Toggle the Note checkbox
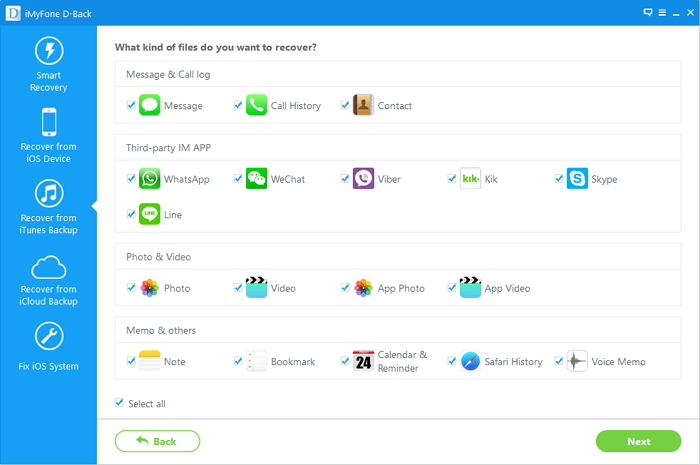Image resolution: width=700 pixels, height=465 pixels. point(131,361)
